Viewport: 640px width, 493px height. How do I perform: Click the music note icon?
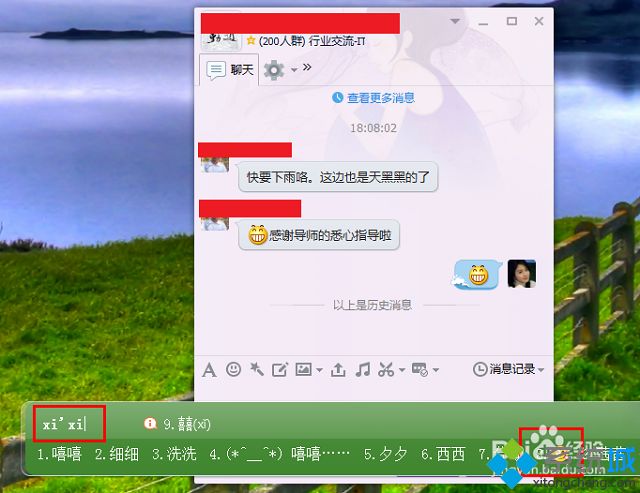[x=362, y=369]
